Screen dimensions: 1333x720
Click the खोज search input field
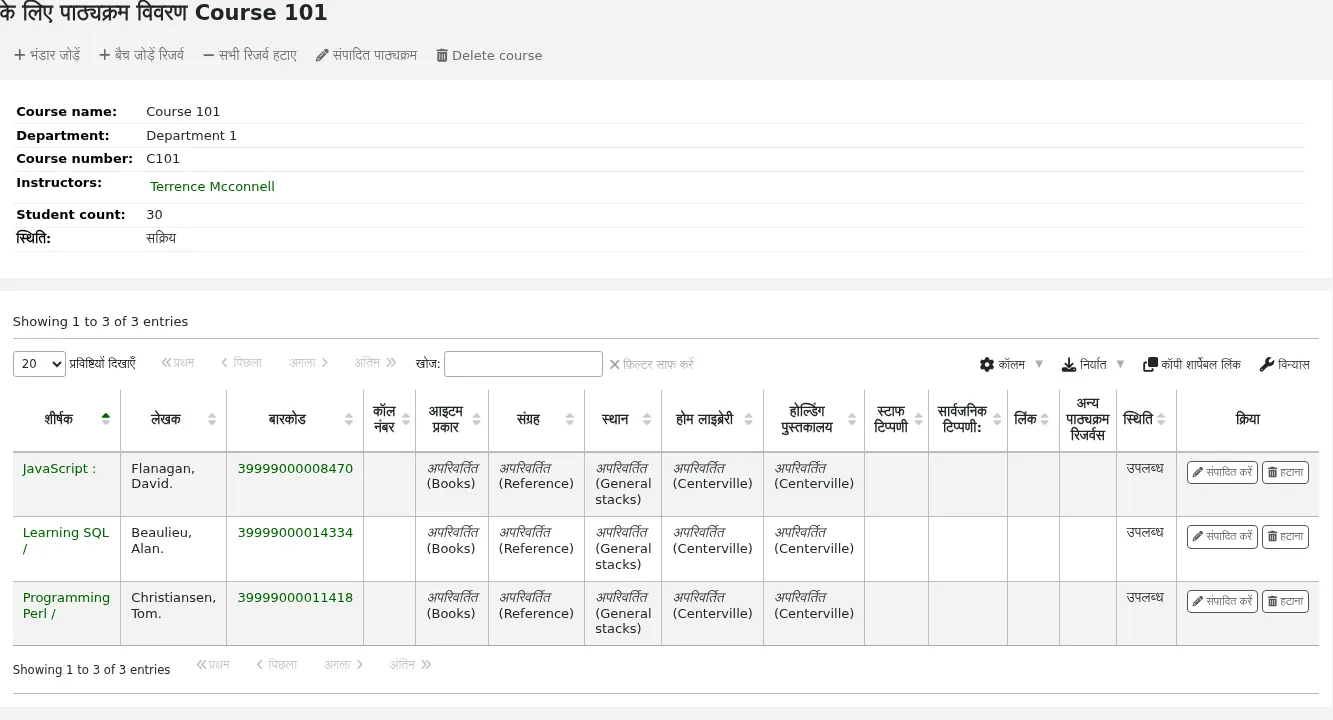pyautogui.click(x=523, y=364)
